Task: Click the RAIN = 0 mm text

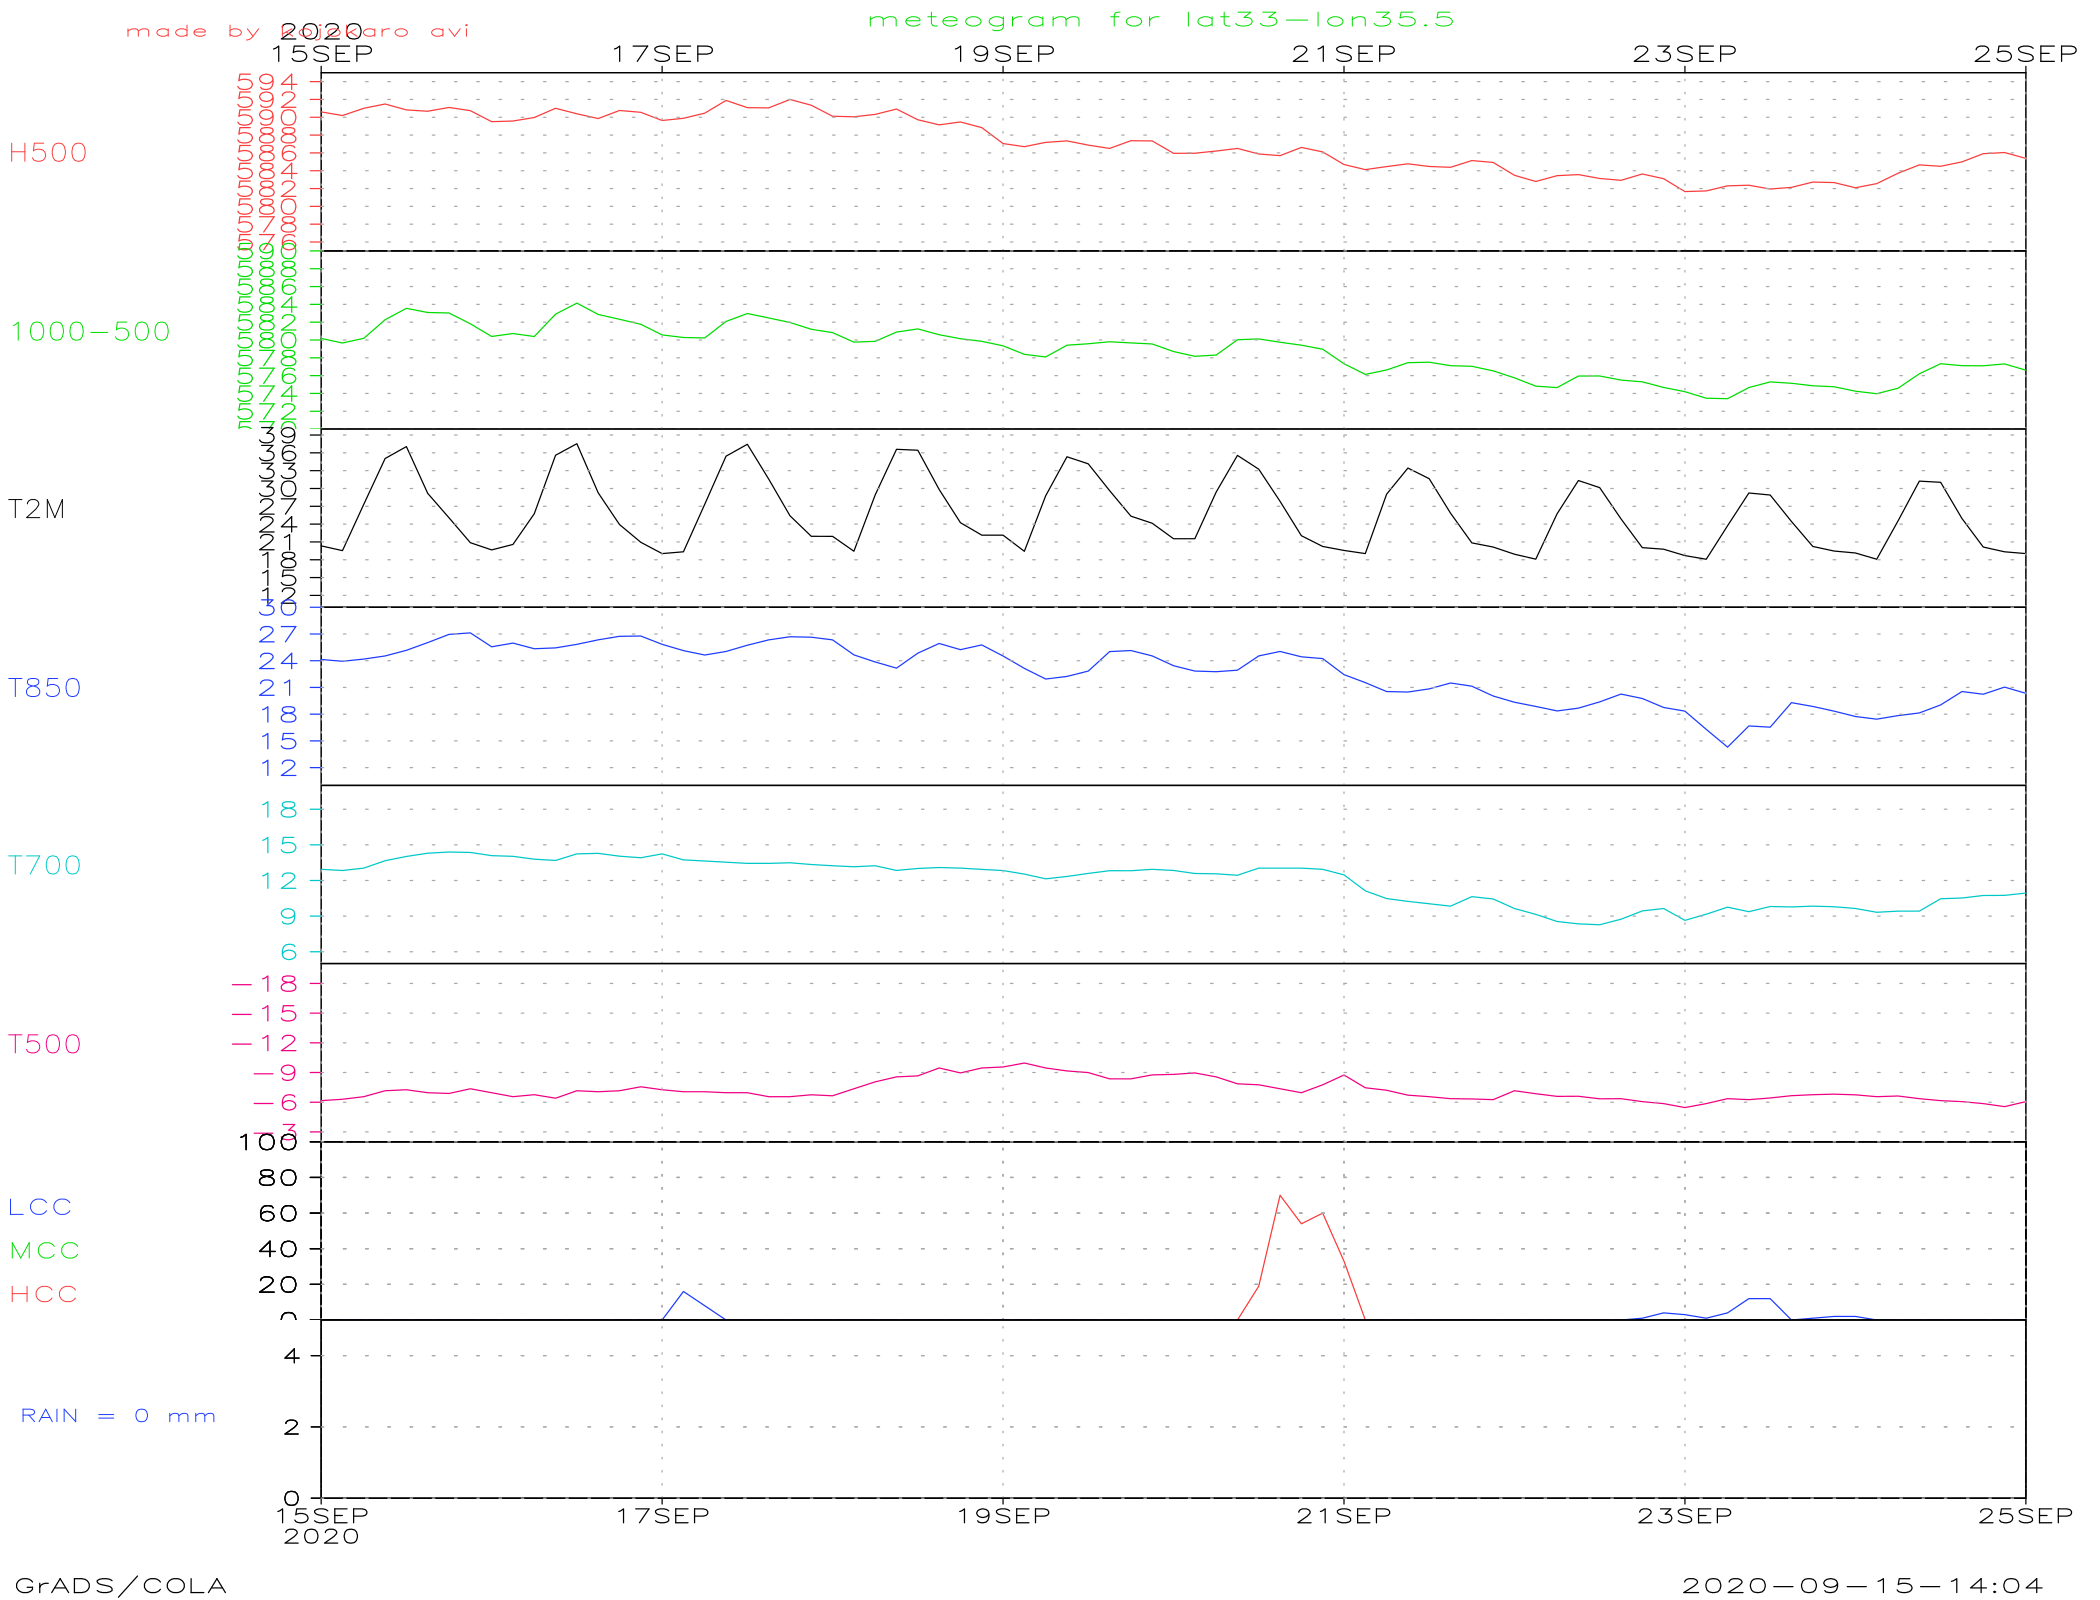Action: 118,1416
